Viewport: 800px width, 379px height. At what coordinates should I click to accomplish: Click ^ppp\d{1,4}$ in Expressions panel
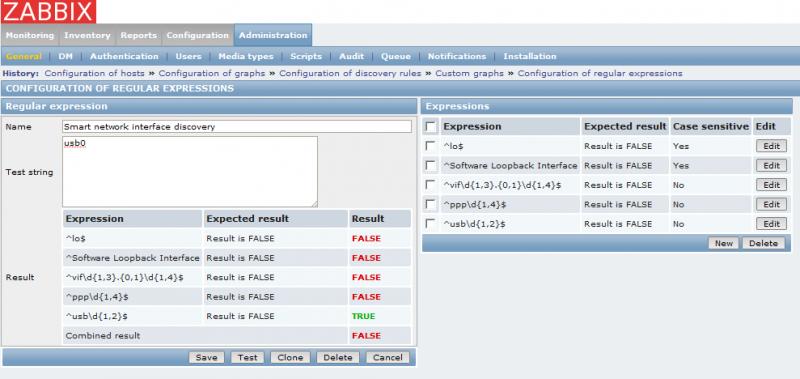(x=474, y=204)
